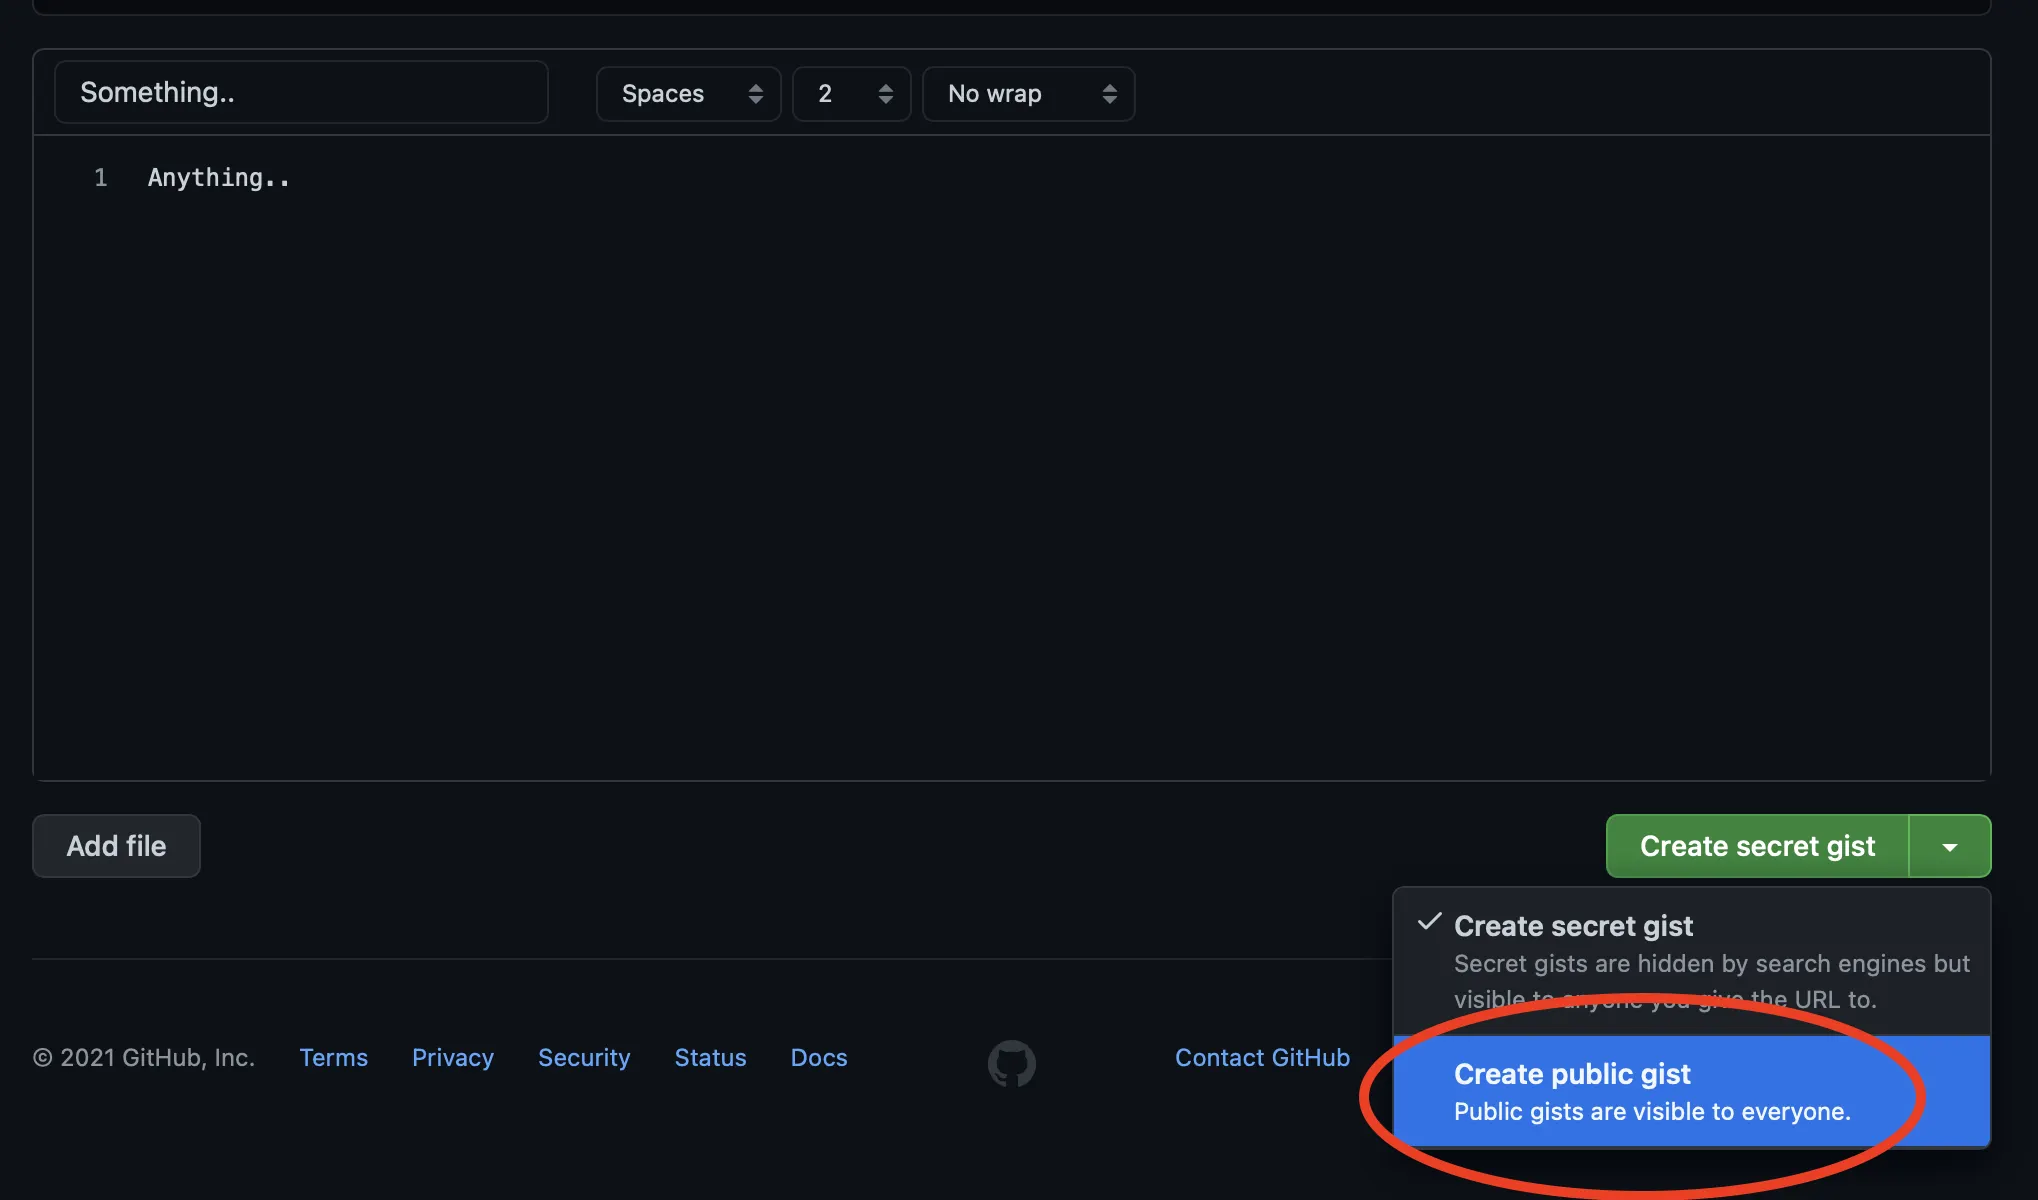Click the code line reading Anything..

point(219,178)
